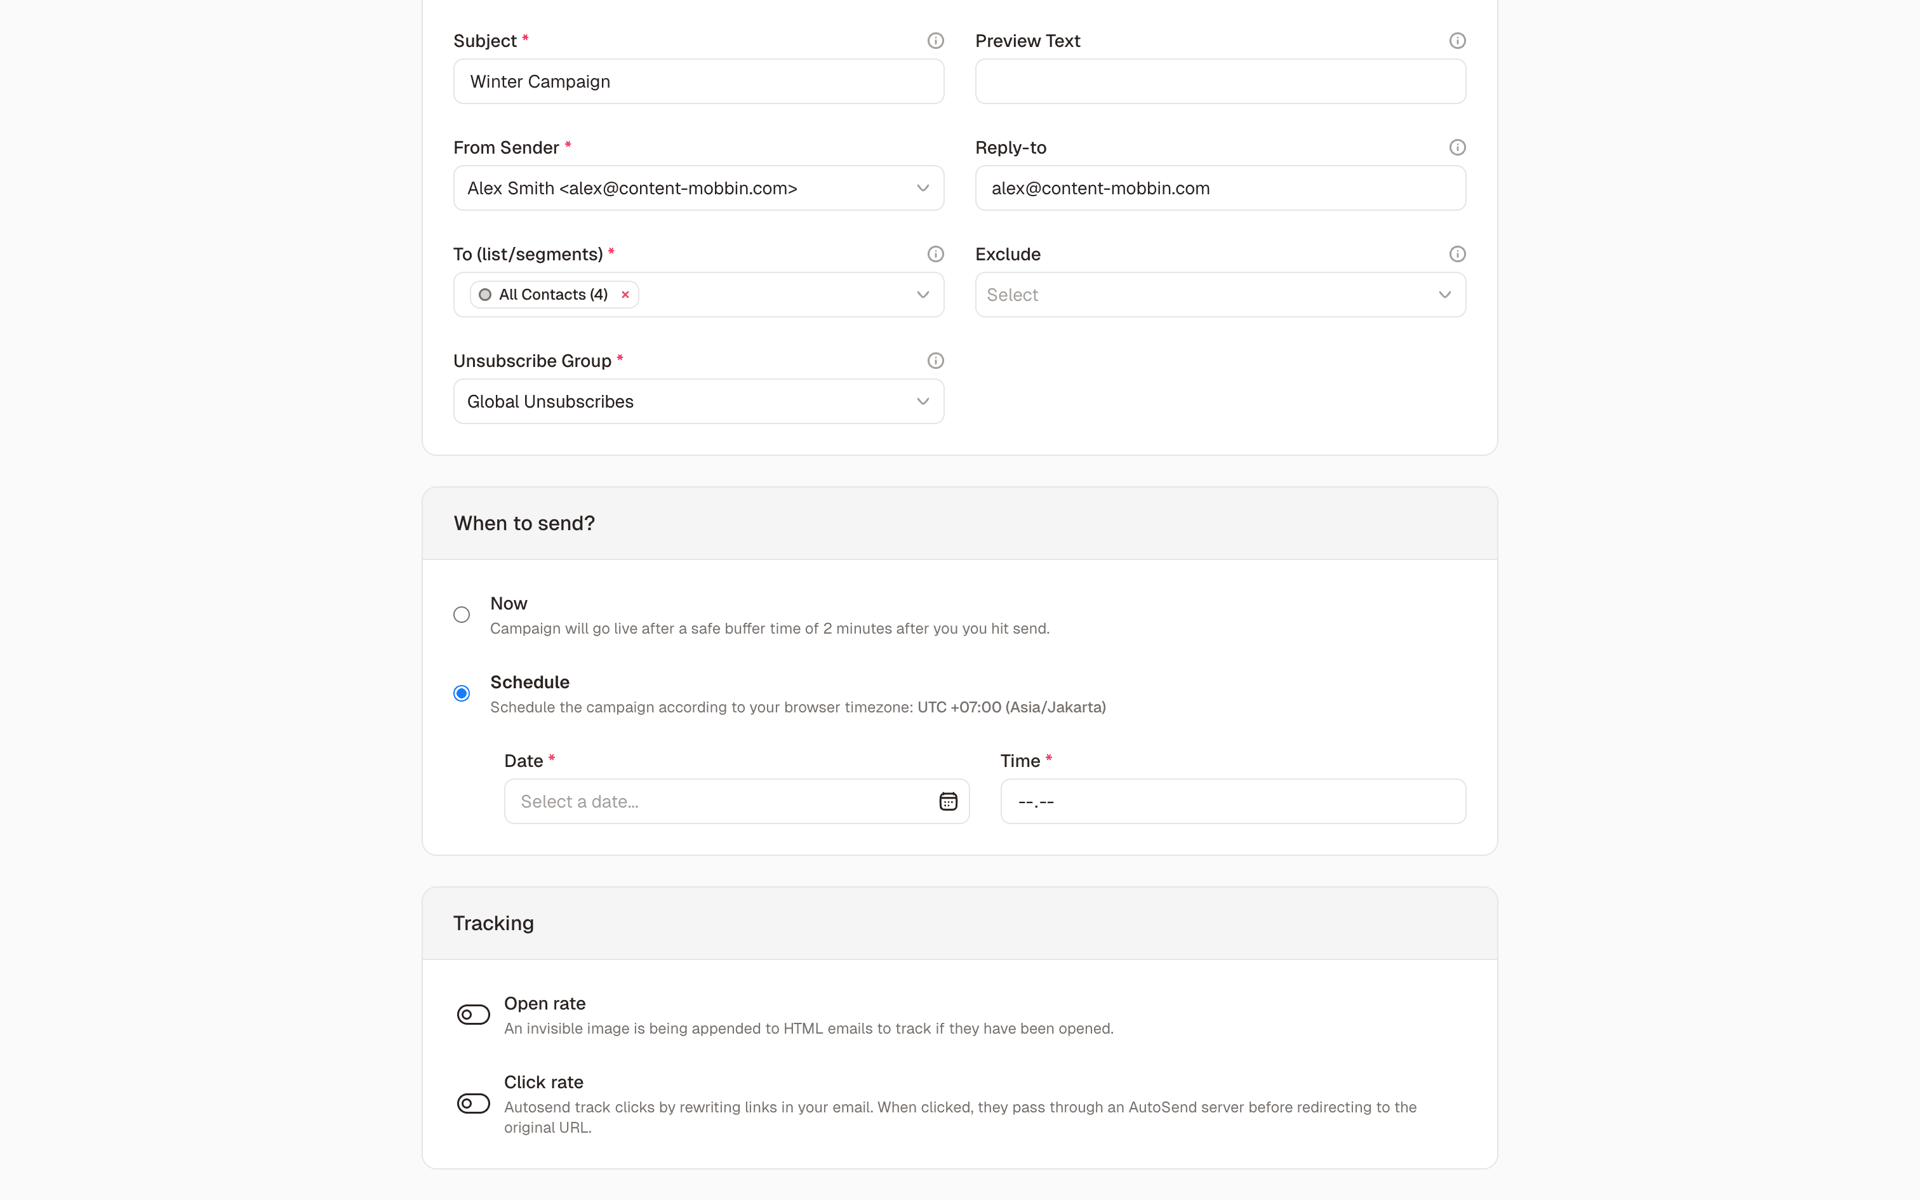Toggle Open rate tracking
Image resolution: width=1920 pixels, height=1200 pixels.
pos(473,1015)
